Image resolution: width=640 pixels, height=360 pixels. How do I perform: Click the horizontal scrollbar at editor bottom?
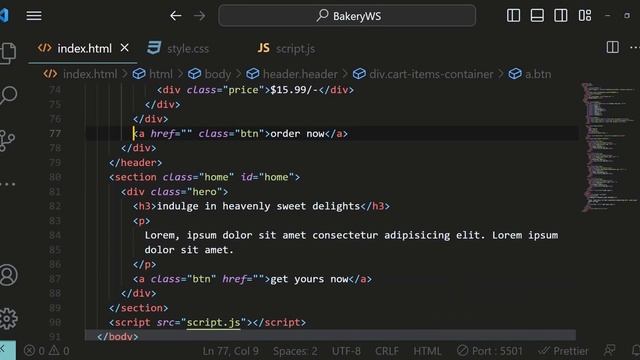click(x=330, y=335)
